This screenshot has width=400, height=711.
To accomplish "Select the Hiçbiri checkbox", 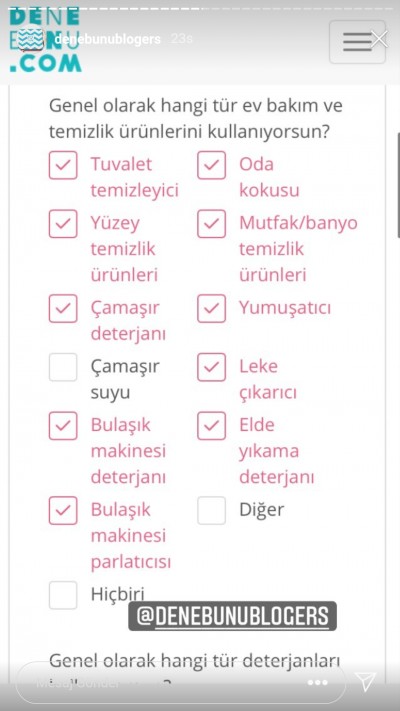I will point(63,595).
